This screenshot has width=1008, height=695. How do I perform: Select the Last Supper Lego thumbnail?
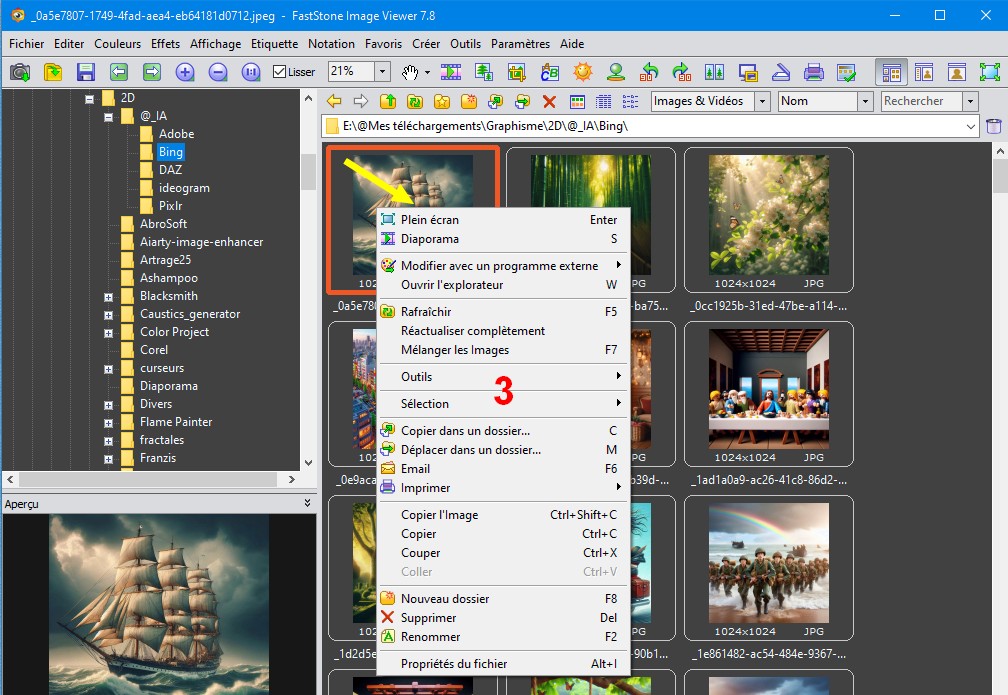[x=769, y=389]
